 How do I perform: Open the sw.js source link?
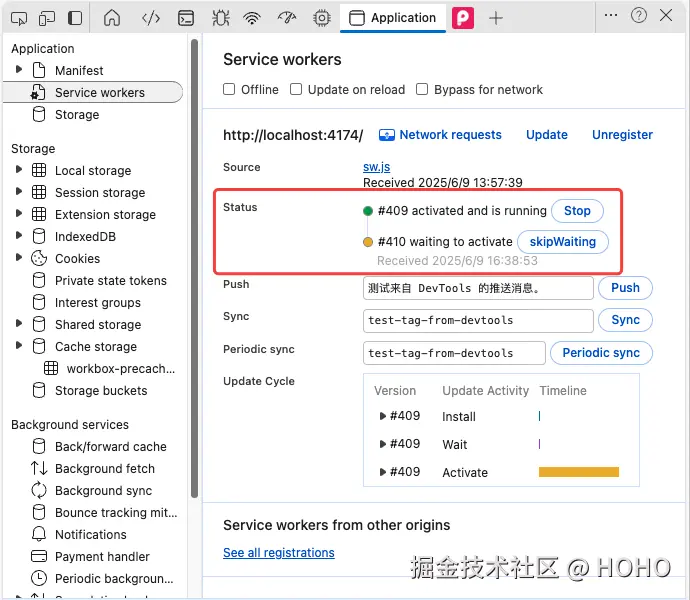pos(376,167)
